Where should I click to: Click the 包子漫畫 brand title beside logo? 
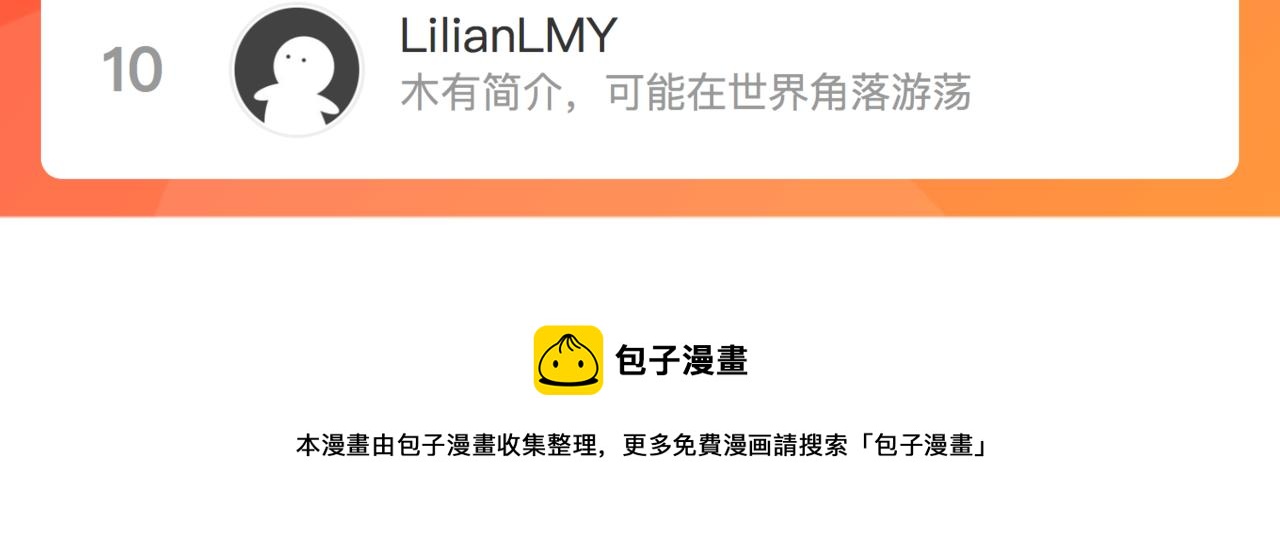click(x=681, y=361)
